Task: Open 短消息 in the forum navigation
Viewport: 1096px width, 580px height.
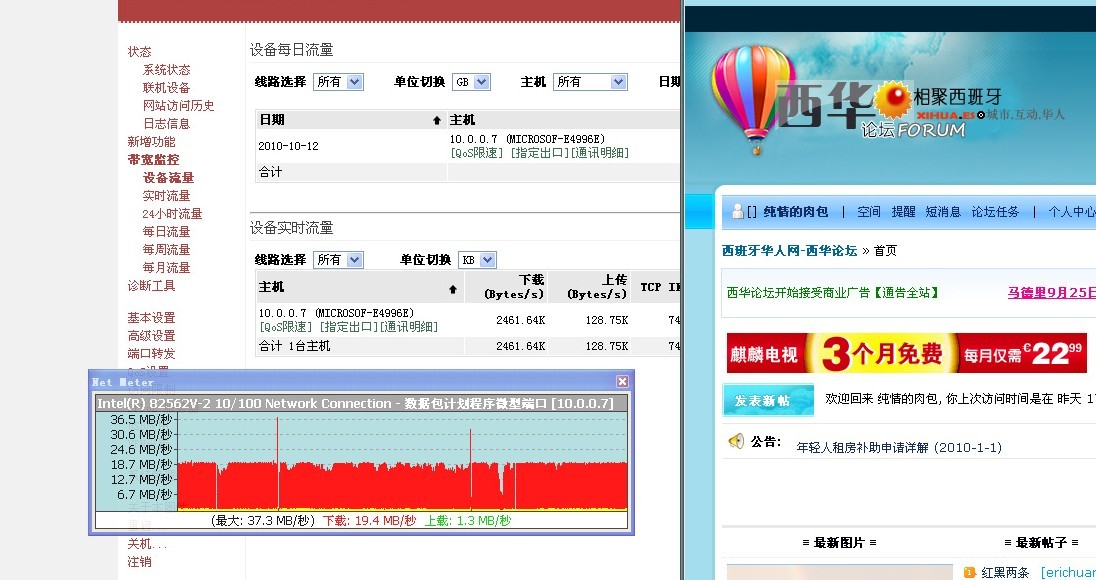Action: (x=942, y=212)
